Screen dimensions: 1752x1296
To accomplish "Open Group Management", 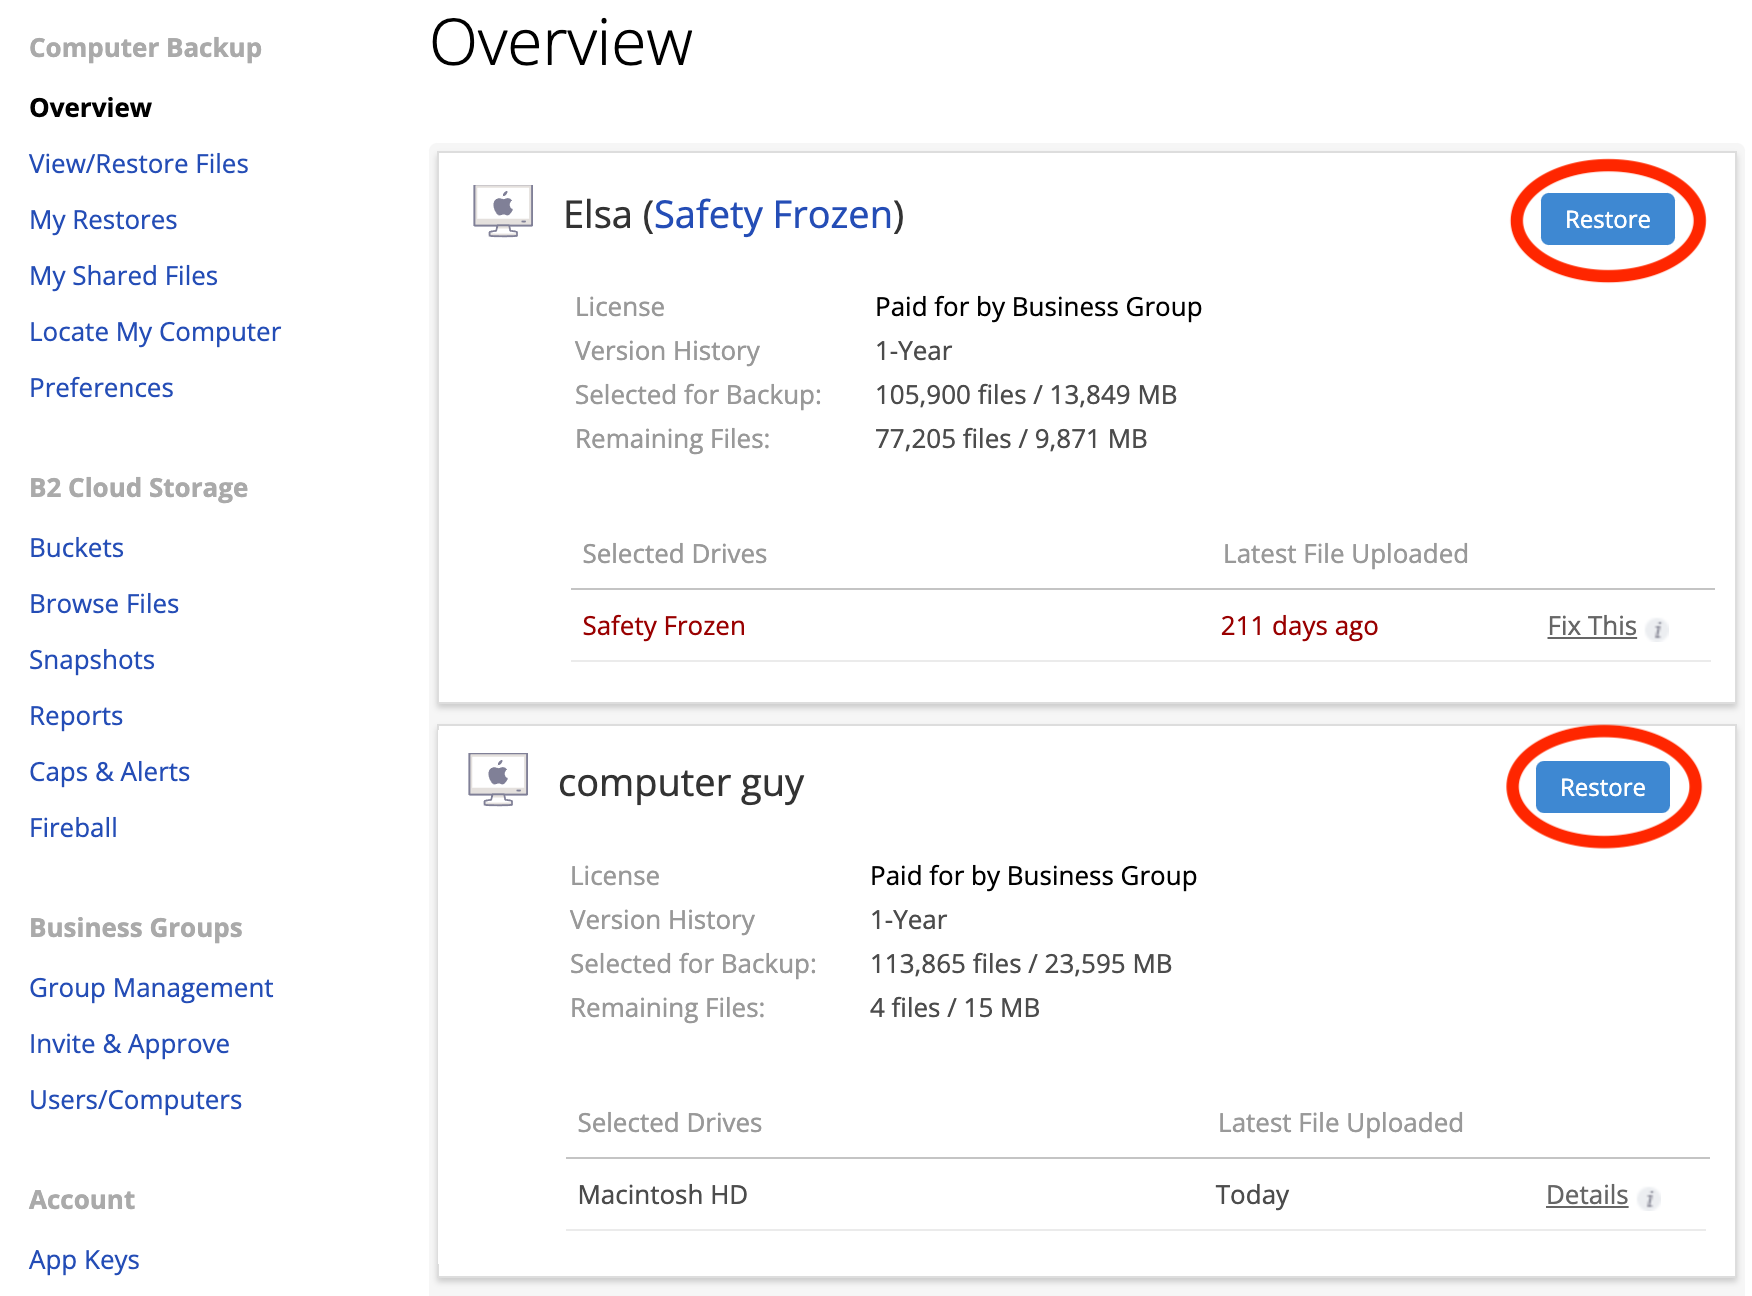I will click(151, 988).
